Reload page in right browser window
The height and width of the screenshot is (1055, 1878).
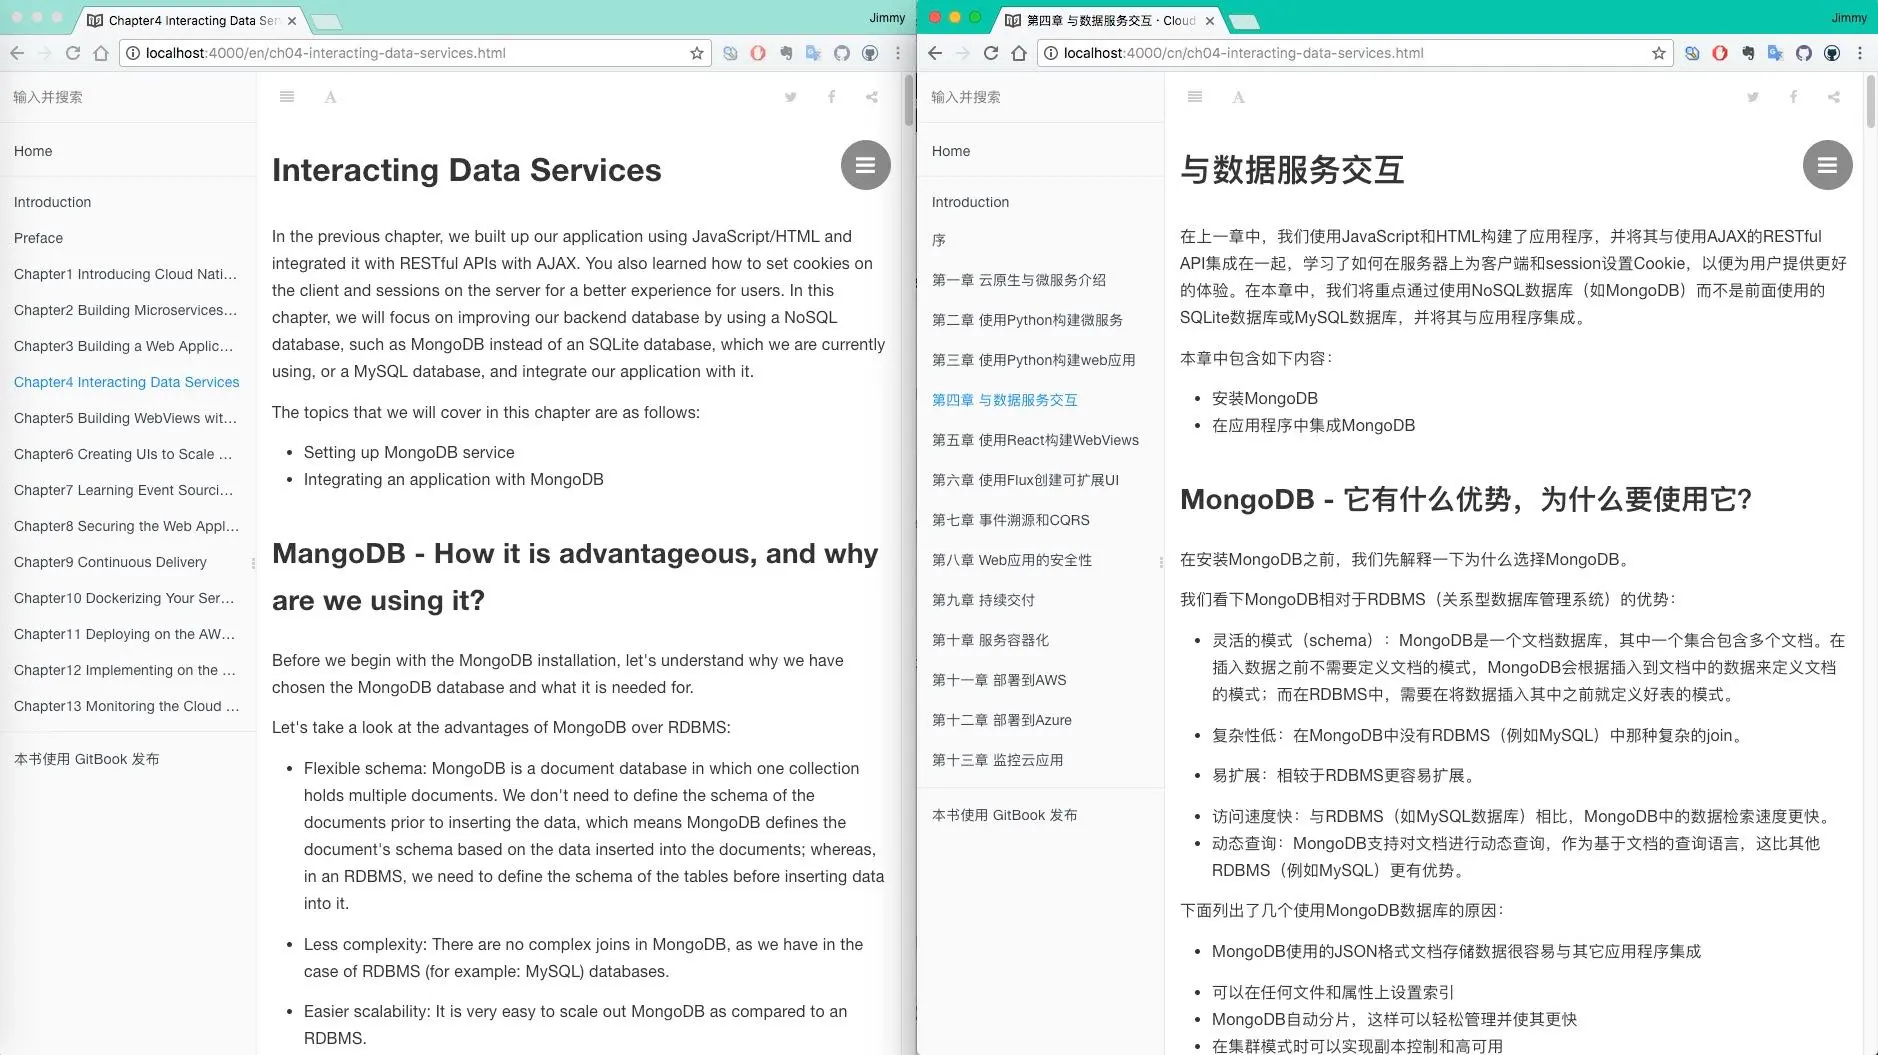click(x=991, y=53)
